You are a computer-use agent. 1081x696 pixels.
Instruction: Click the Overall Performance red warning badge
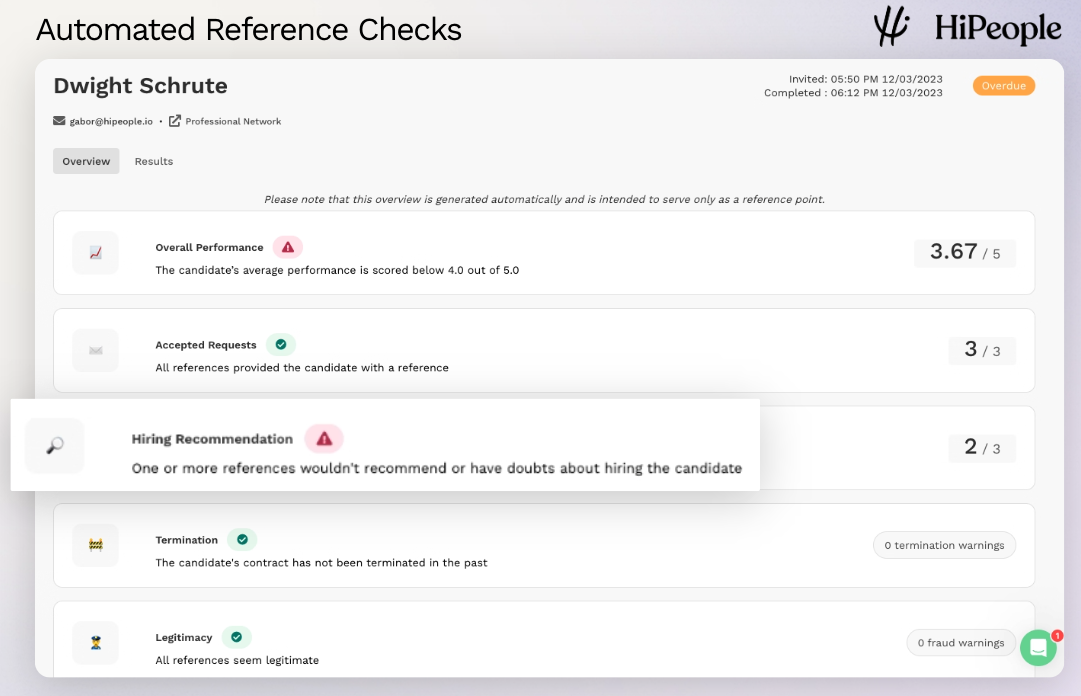pyautogui.click(x=288, y=247)
